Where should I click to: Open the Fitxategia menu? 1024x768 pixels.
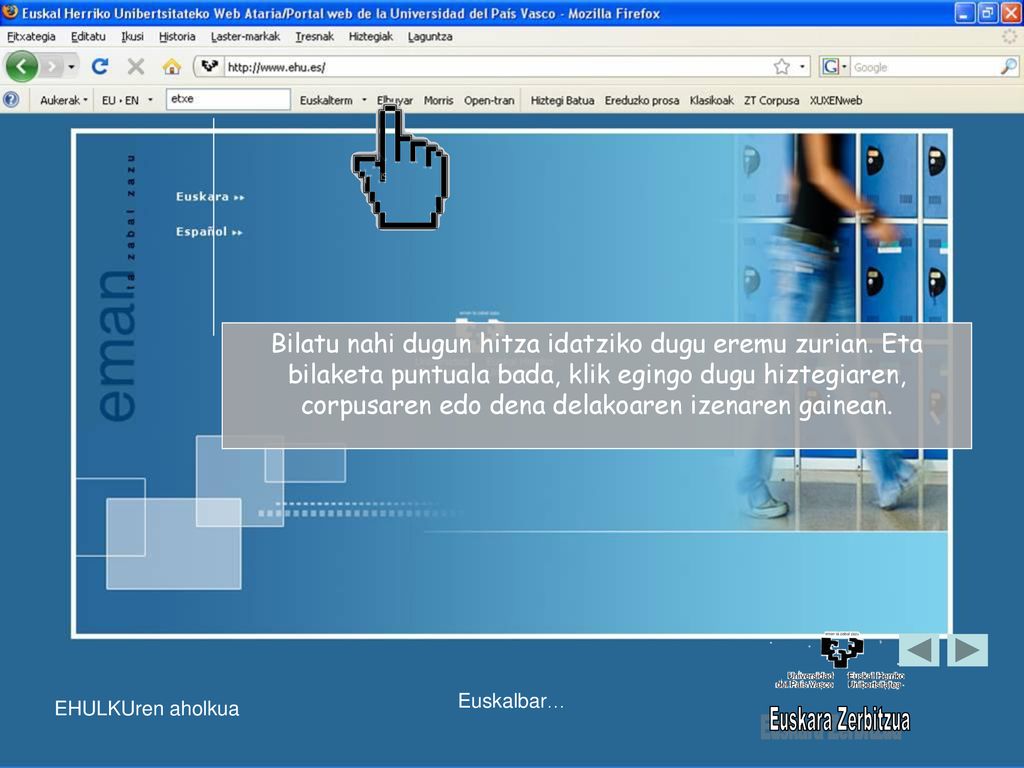coord(31,37)
